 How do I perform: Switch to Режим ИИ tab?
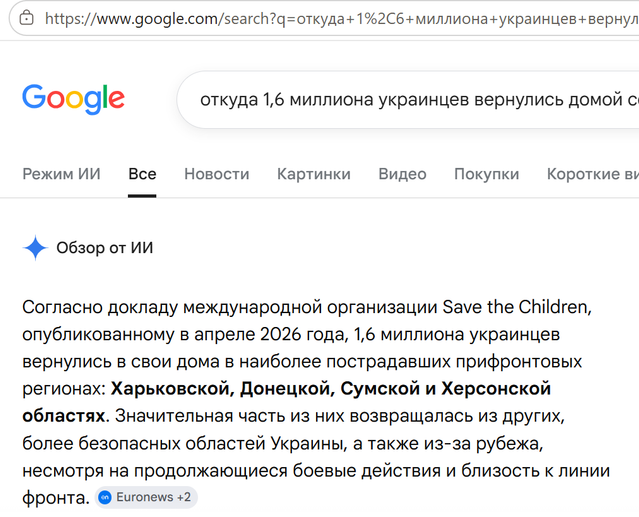point(61,174)
